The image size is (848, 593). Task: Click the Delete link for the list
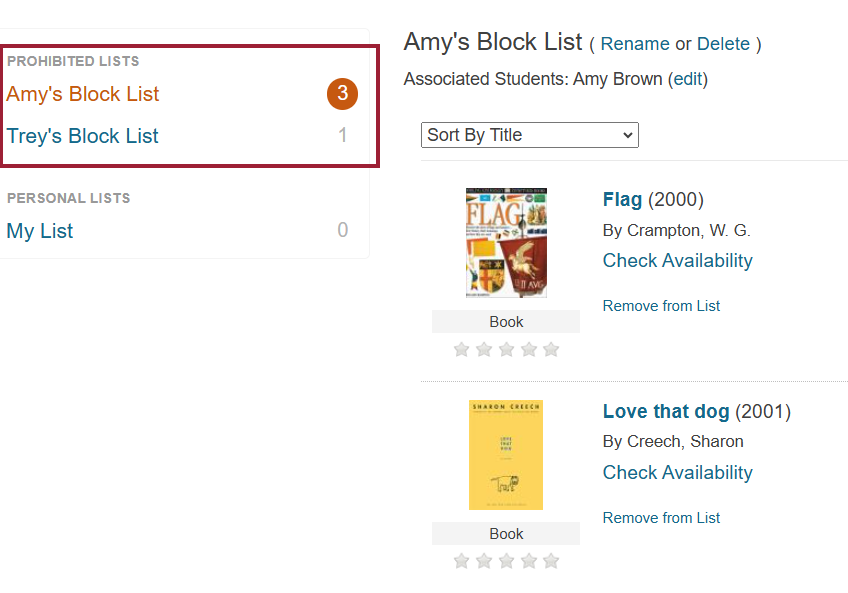[723, 44]
